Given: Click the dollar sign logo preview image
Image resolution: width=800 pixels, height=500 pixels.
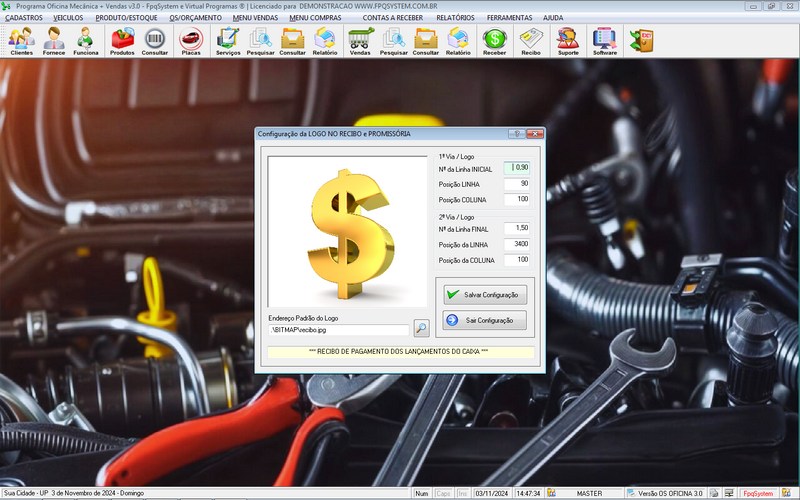Looking at the screenshot, I should (347, 230).
